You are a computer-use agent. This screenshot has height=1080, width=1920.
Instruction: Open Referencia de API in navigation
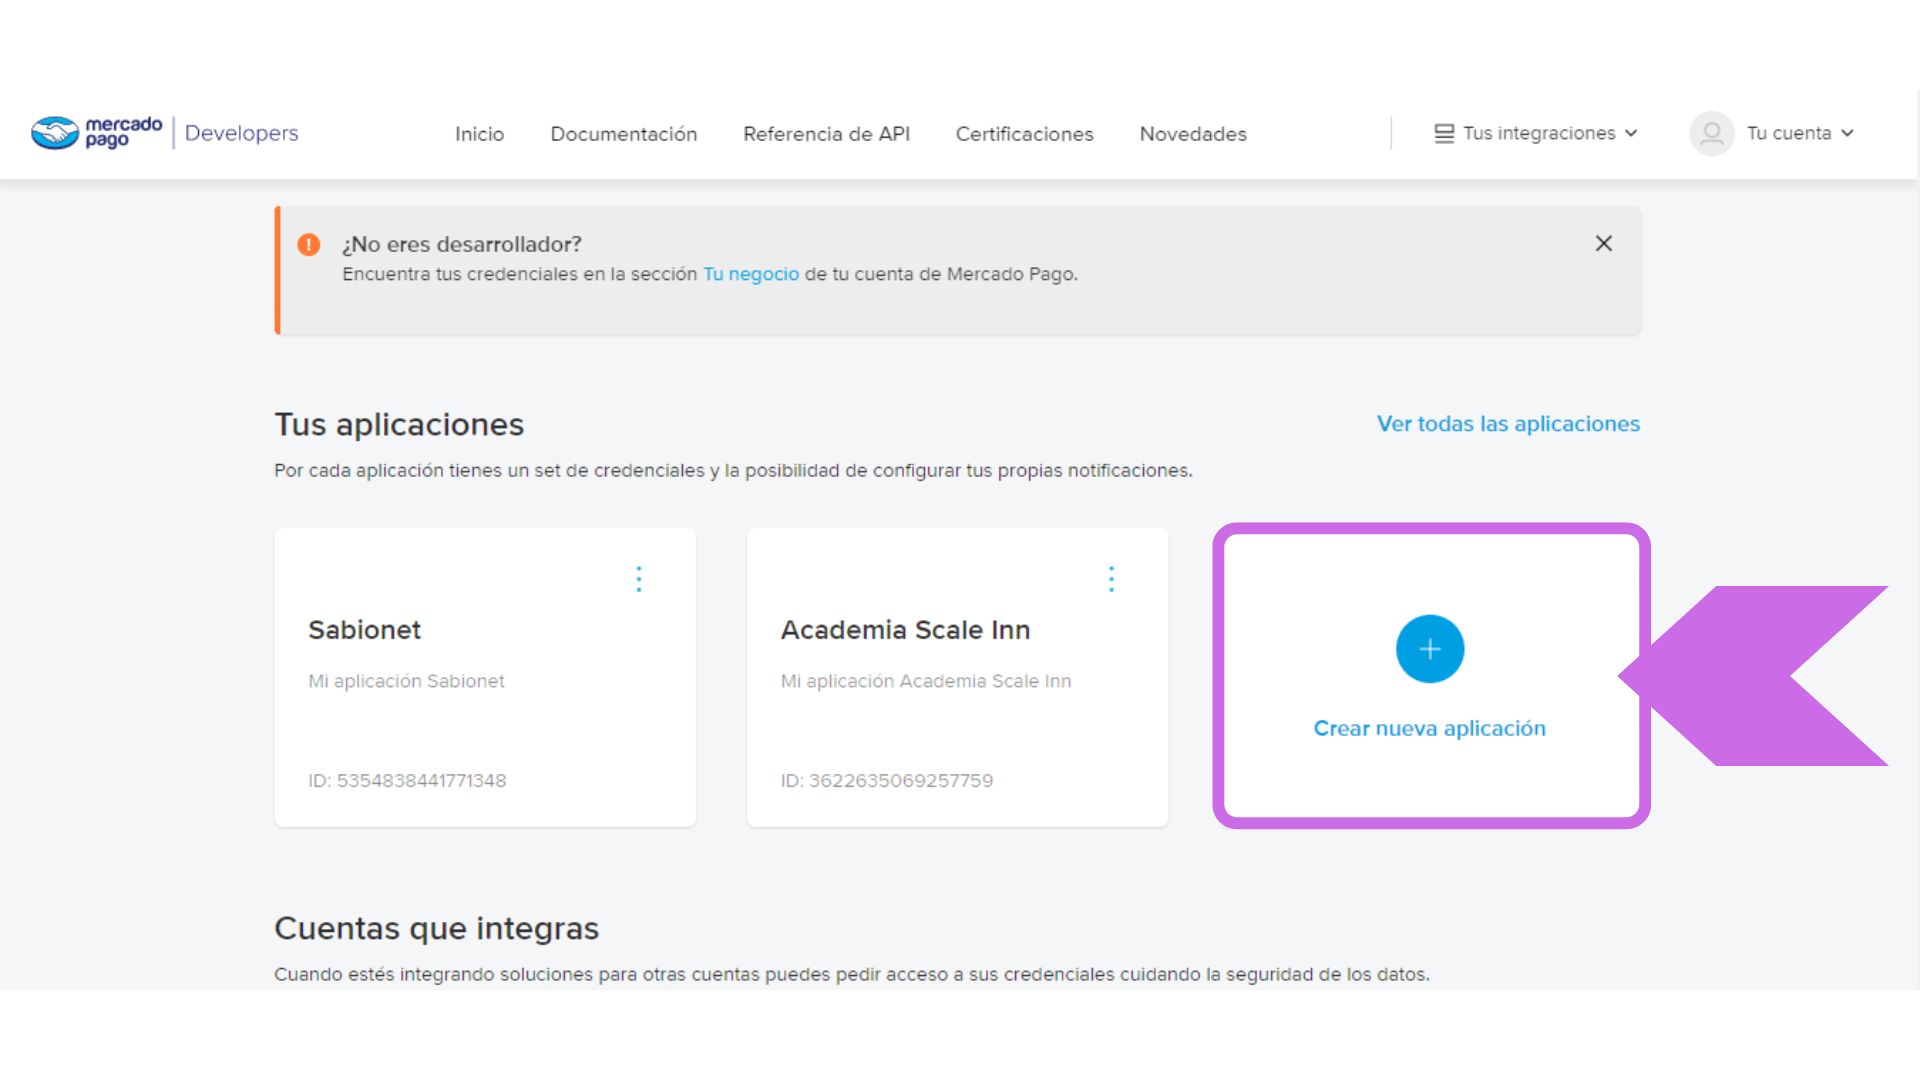click(826, 134)
